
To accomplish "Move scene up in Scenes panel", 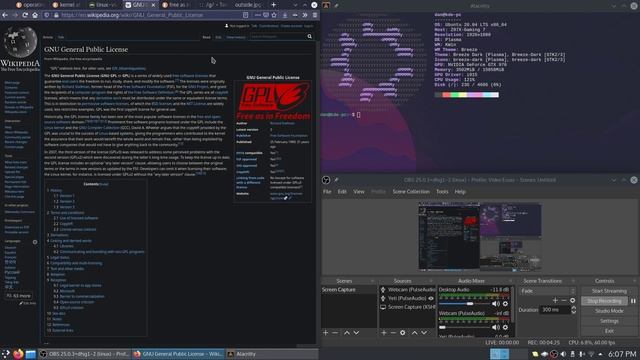I will [347, 333].
